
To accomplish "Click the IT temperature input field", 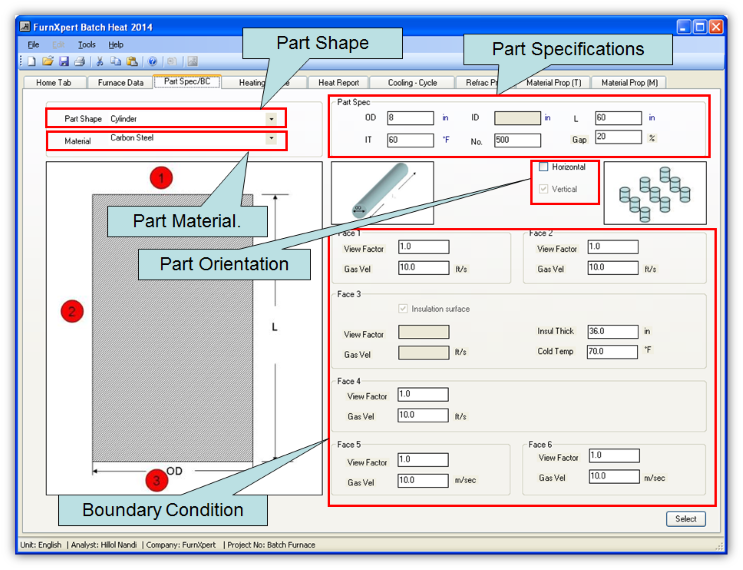I will pos(410,140).
